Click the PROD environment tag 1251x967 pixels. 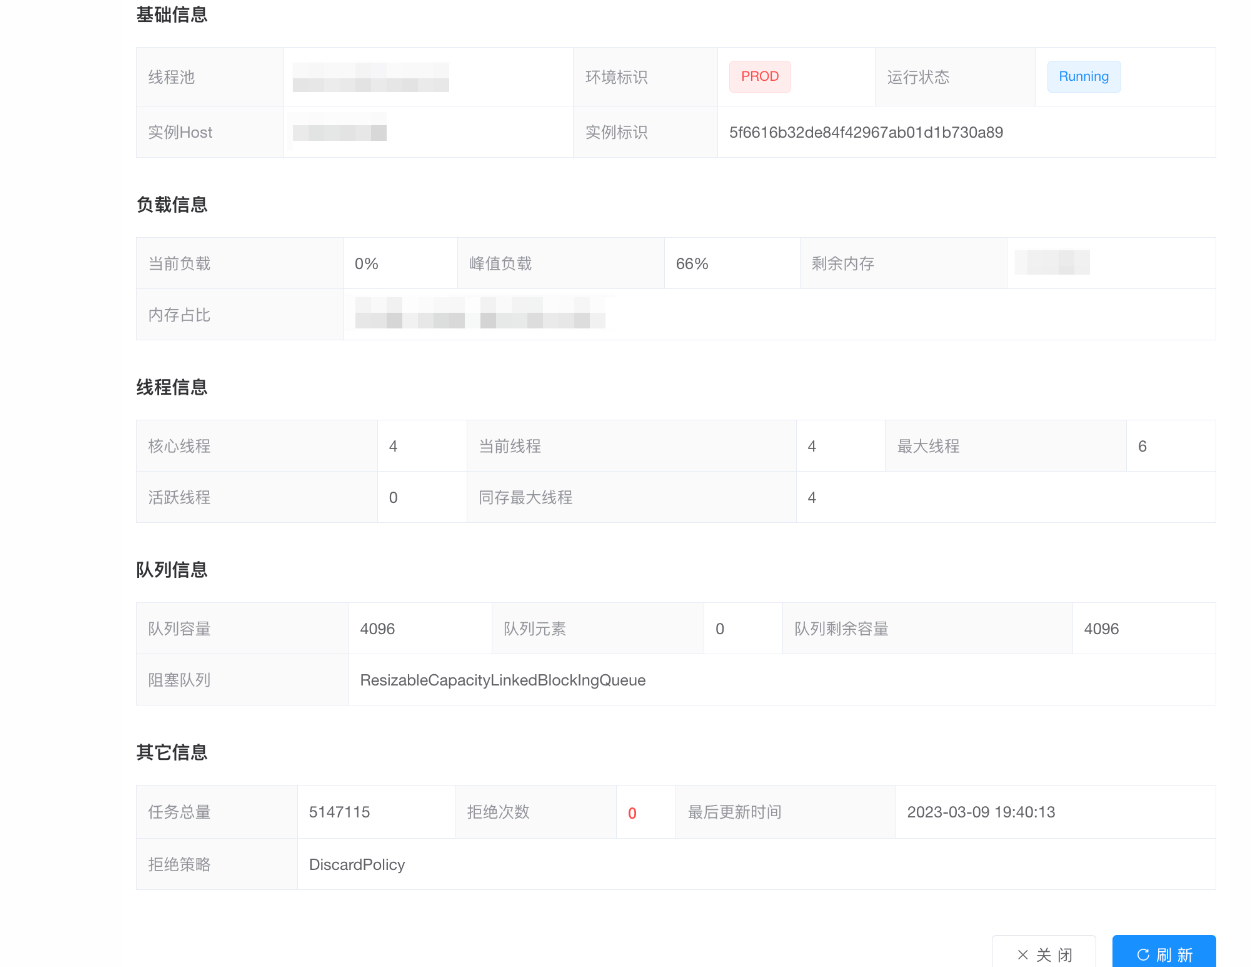click(x=759, y=77)
